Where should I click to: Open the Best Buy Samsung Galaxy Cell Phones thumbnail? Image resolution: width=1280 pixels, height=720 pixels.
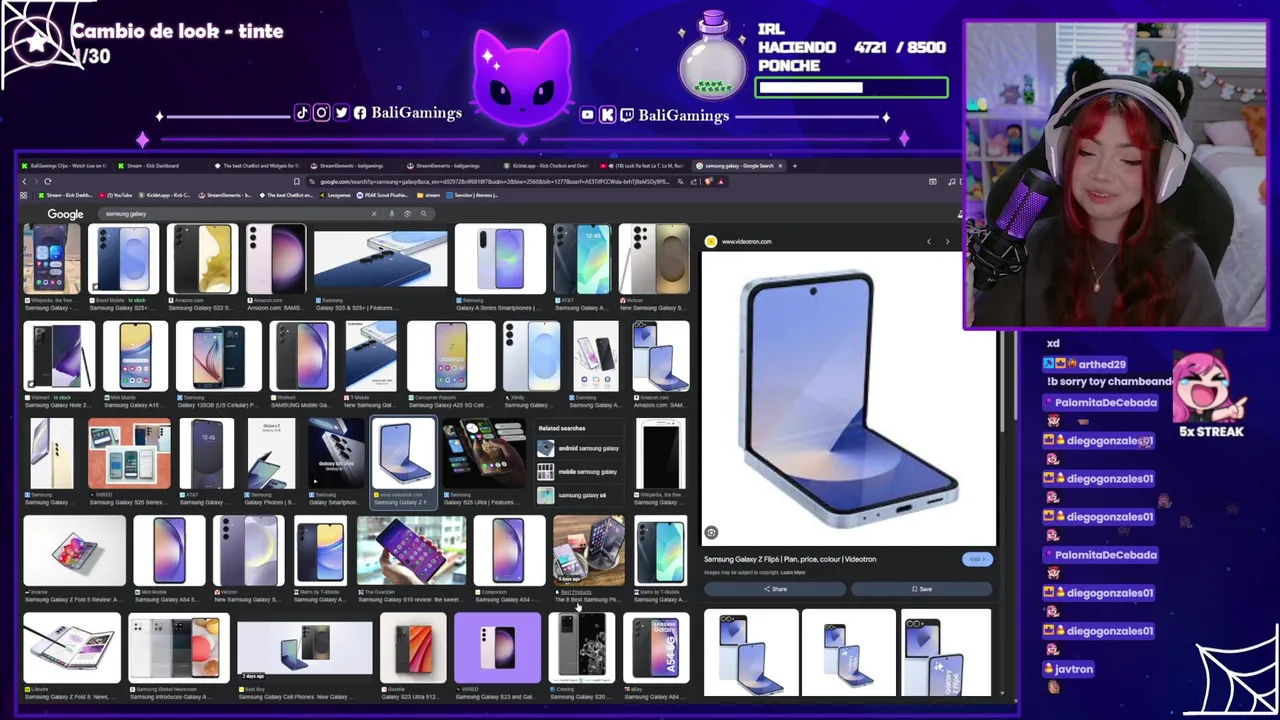click(305, 648)
